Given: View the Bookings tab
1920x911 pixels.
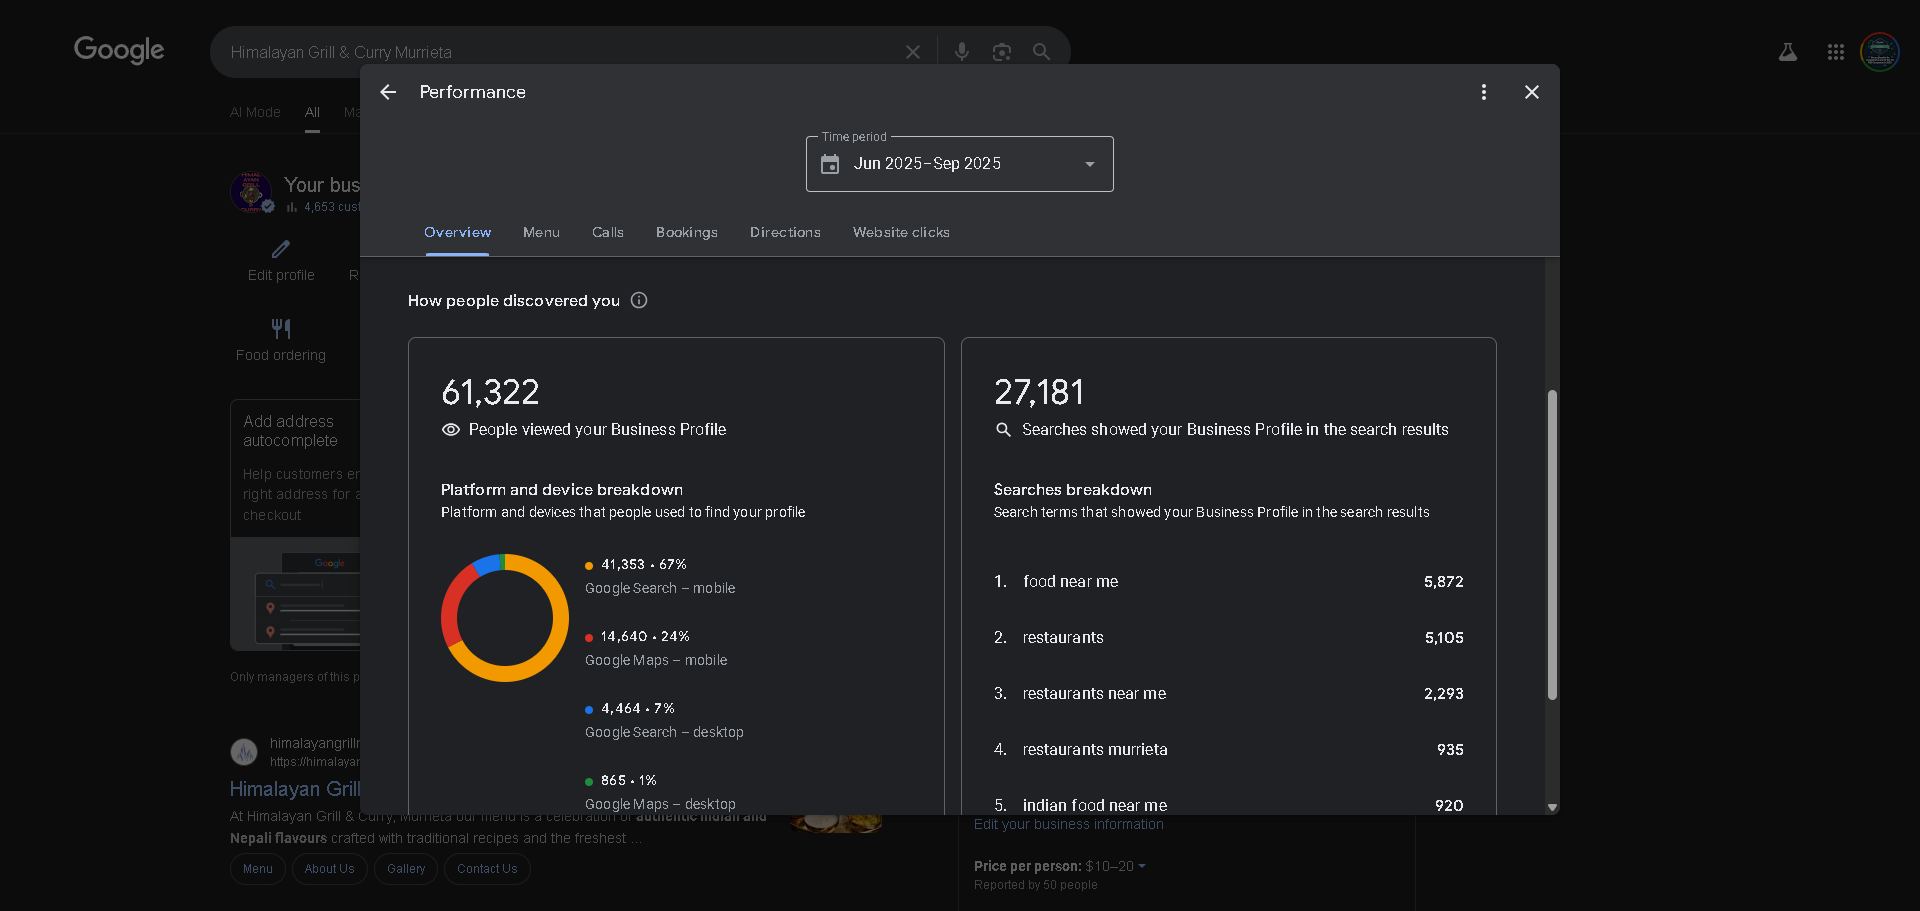Looking at the screenshot, I should (x=687, y=232).
